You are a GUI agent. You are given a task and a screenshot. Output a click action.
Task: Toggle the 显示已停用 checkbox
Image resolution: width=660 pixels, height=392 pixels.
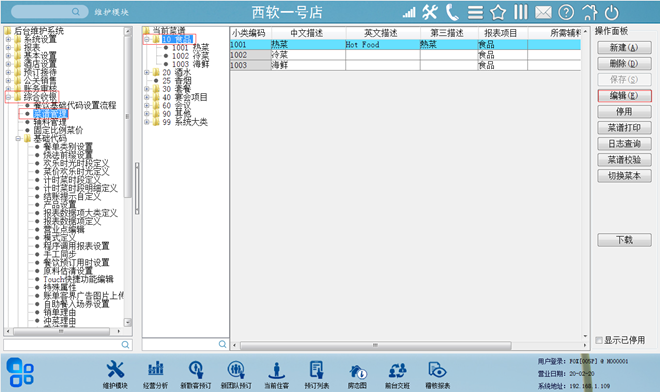[599, 340]
